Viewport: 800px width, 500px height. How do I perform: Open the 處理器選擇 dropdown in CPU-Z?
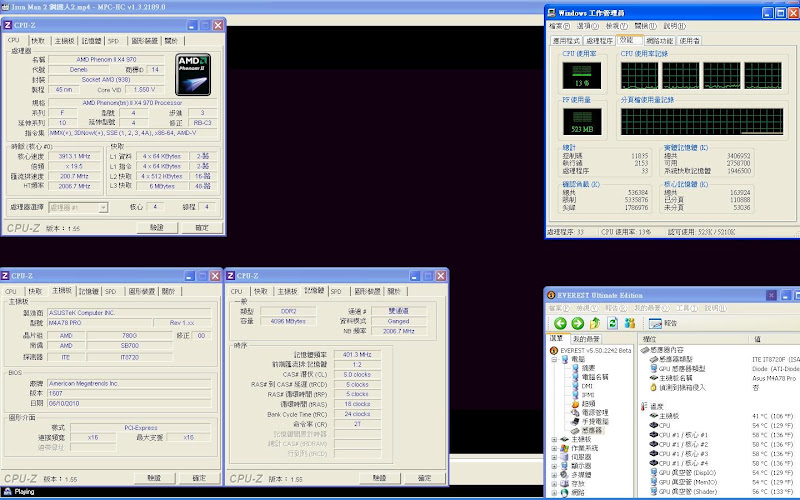coord(103,208)
